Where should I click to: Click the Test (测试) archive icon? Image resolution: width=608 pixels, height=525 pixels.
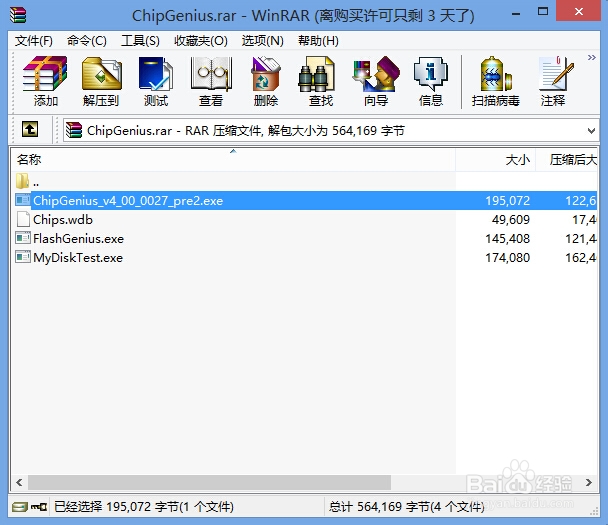coord(155,81)
